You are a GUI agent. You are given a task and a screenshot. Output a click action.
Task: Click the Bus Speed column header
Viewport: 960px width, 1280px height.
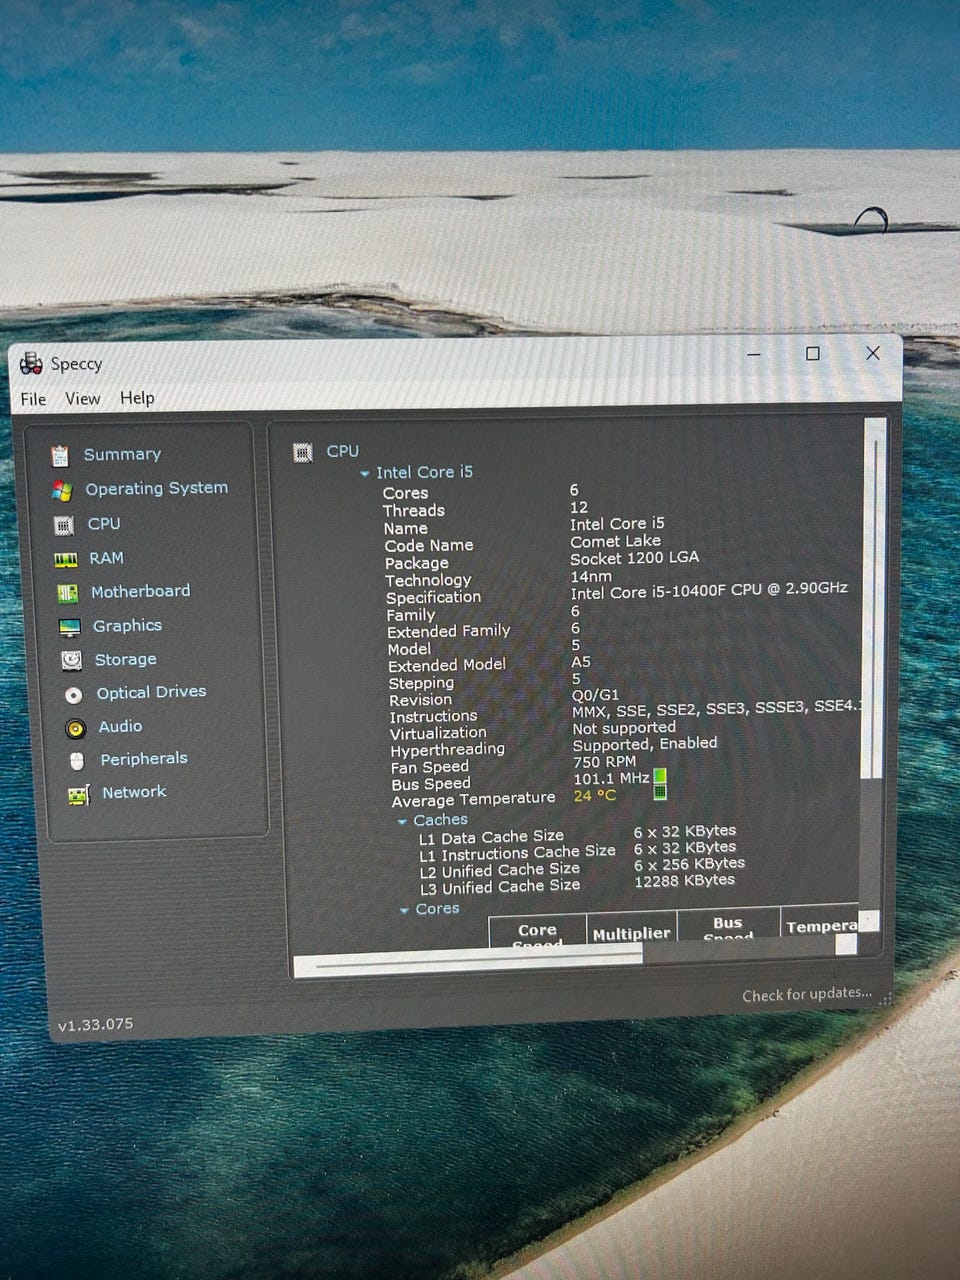point(728,925)
